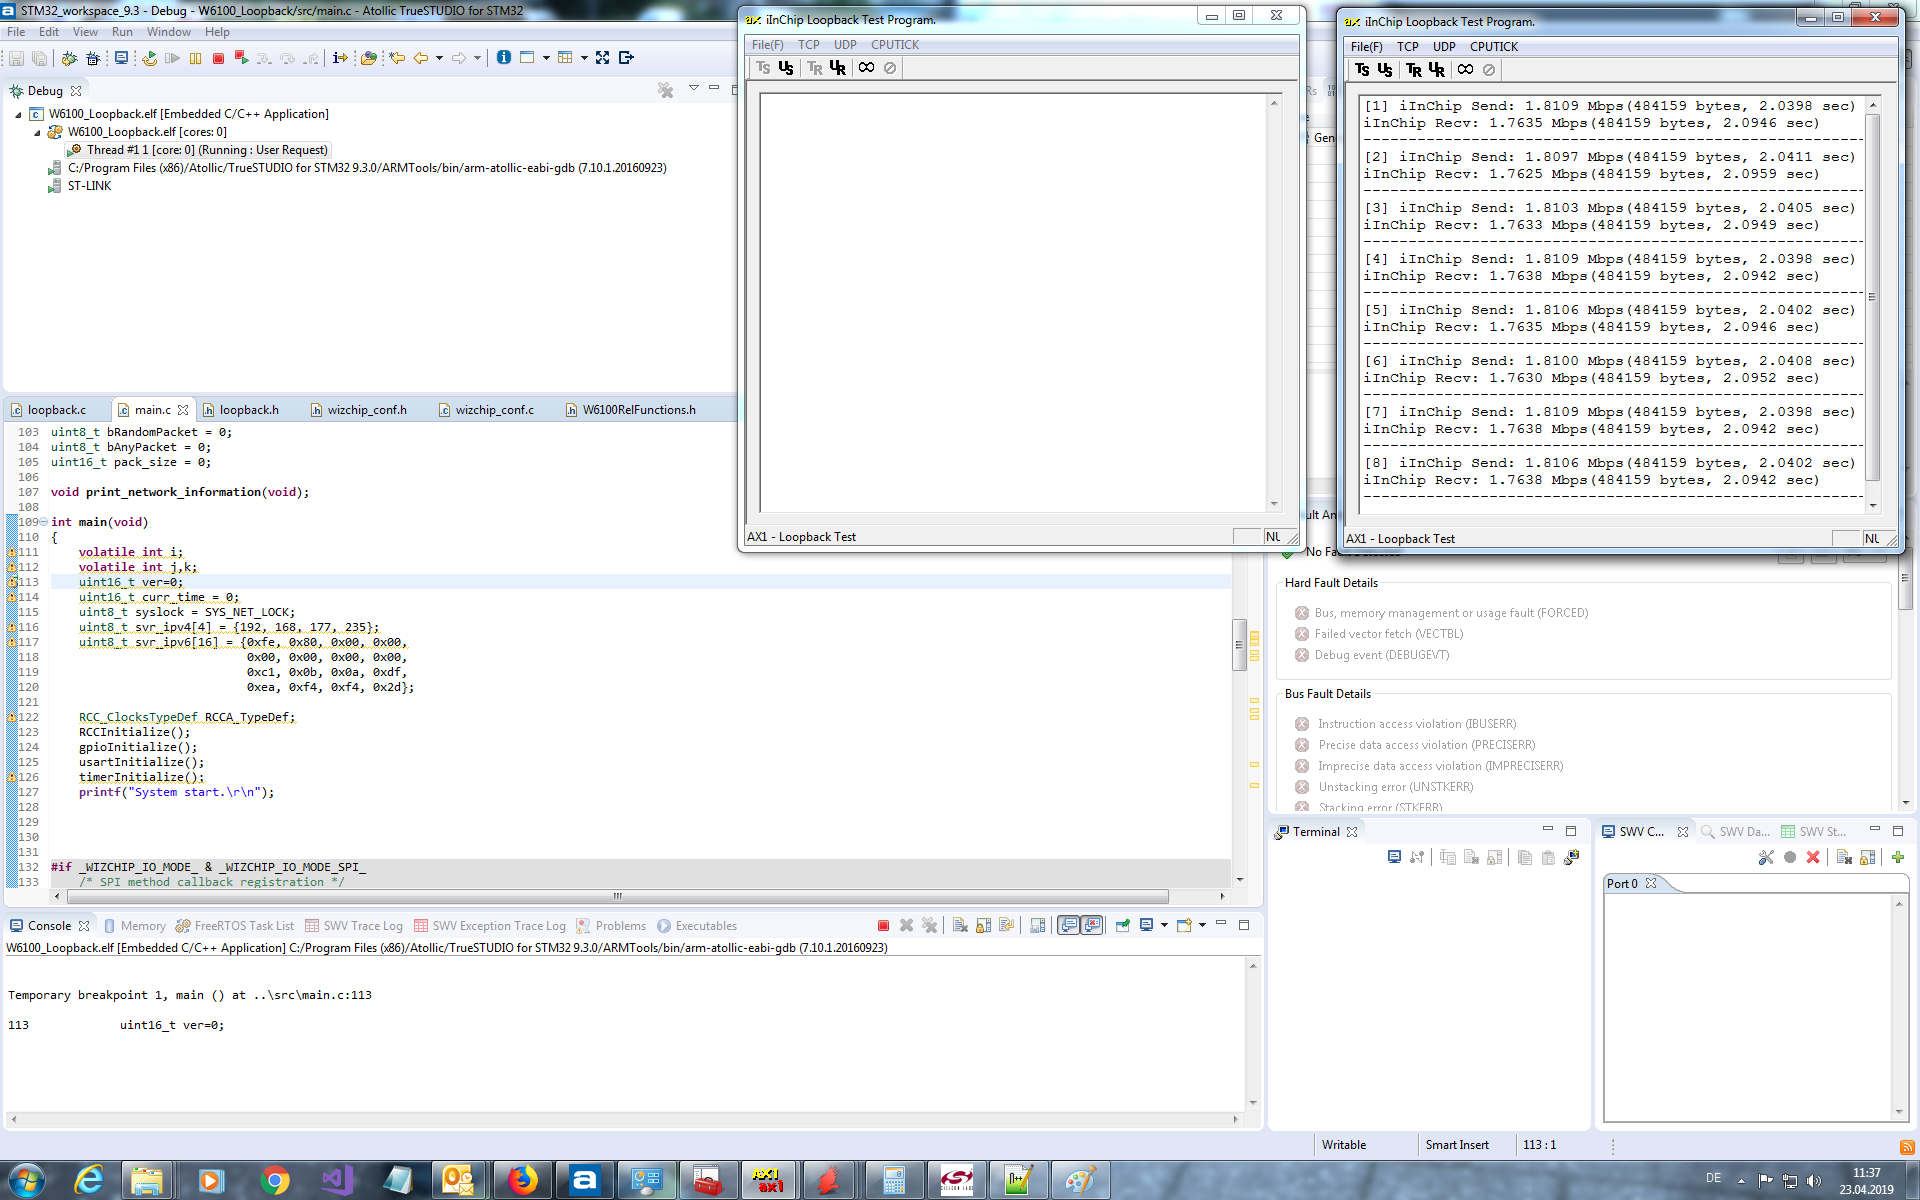Viewport: 1920px width, 1200px height.
Task: Open the UDP menu in left loopback window
Action: click(845, 45)
